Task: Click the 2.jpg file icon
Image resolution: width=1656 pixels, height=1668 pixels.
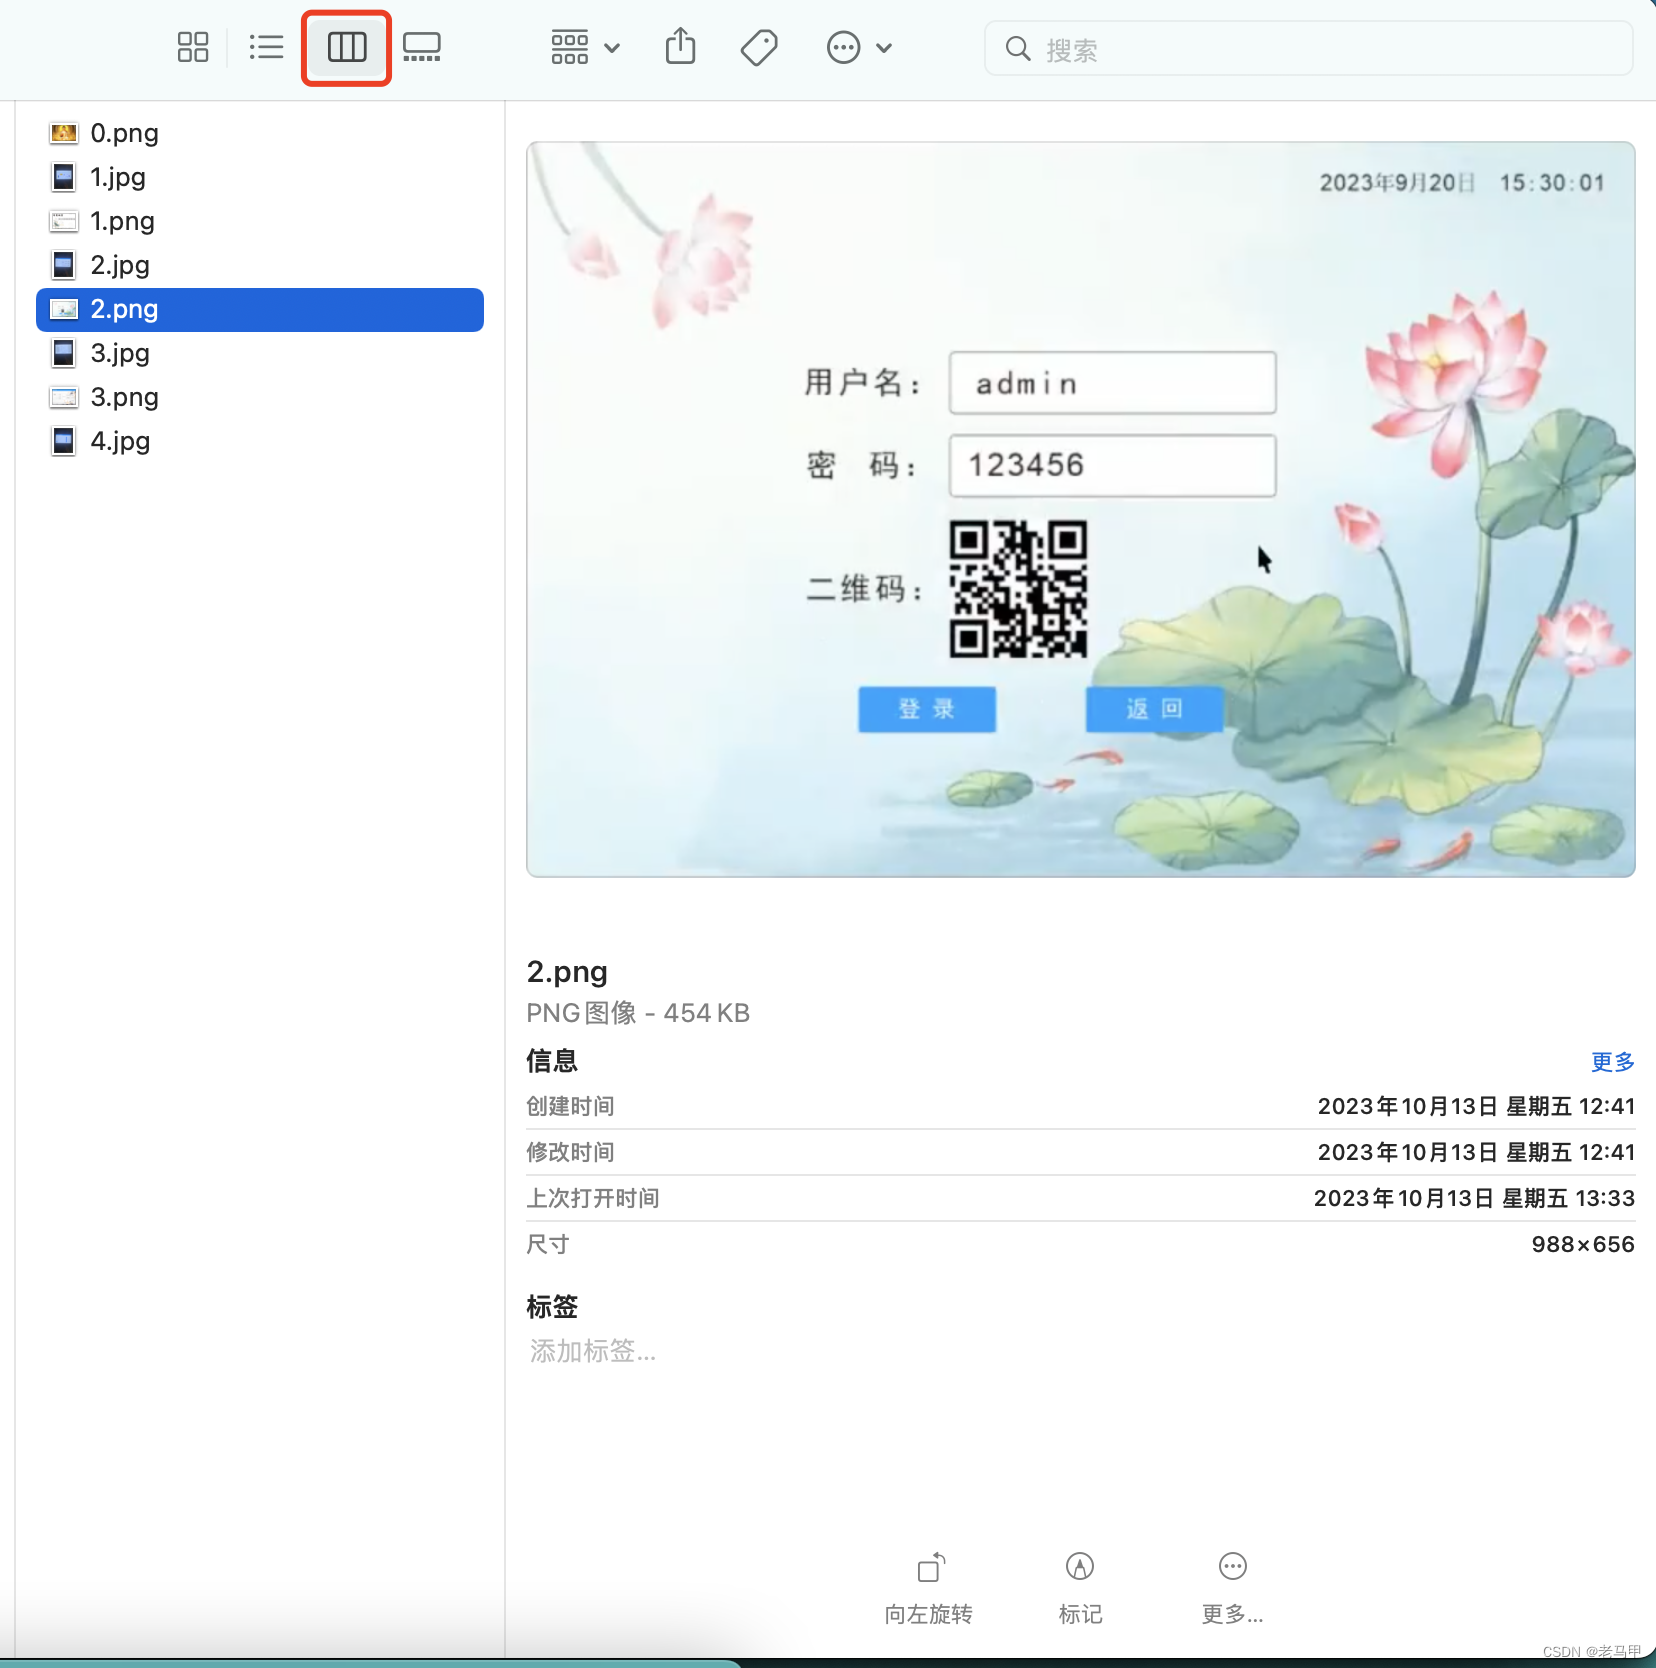Action: tap(64, 265)
